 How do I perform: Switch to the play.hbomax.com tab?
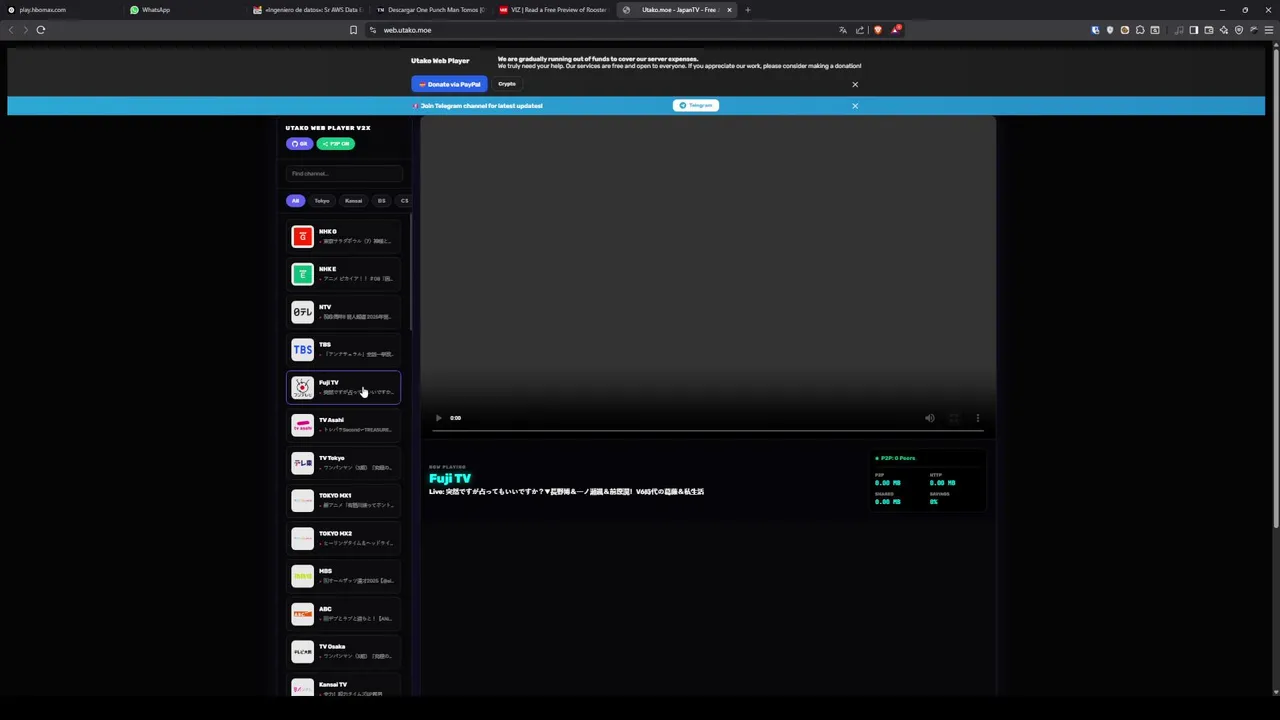60,10
